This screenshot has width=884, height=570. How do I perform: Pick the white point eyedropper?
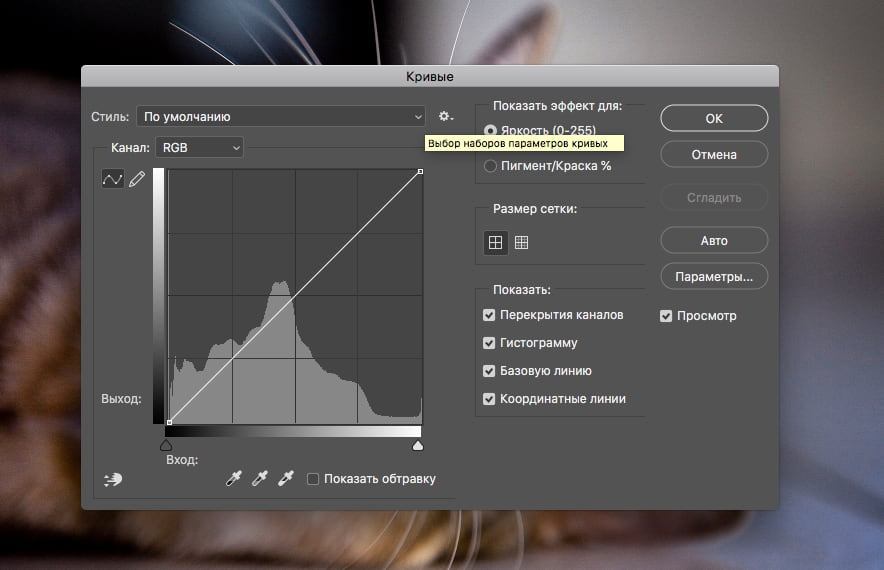pos(285,479)
